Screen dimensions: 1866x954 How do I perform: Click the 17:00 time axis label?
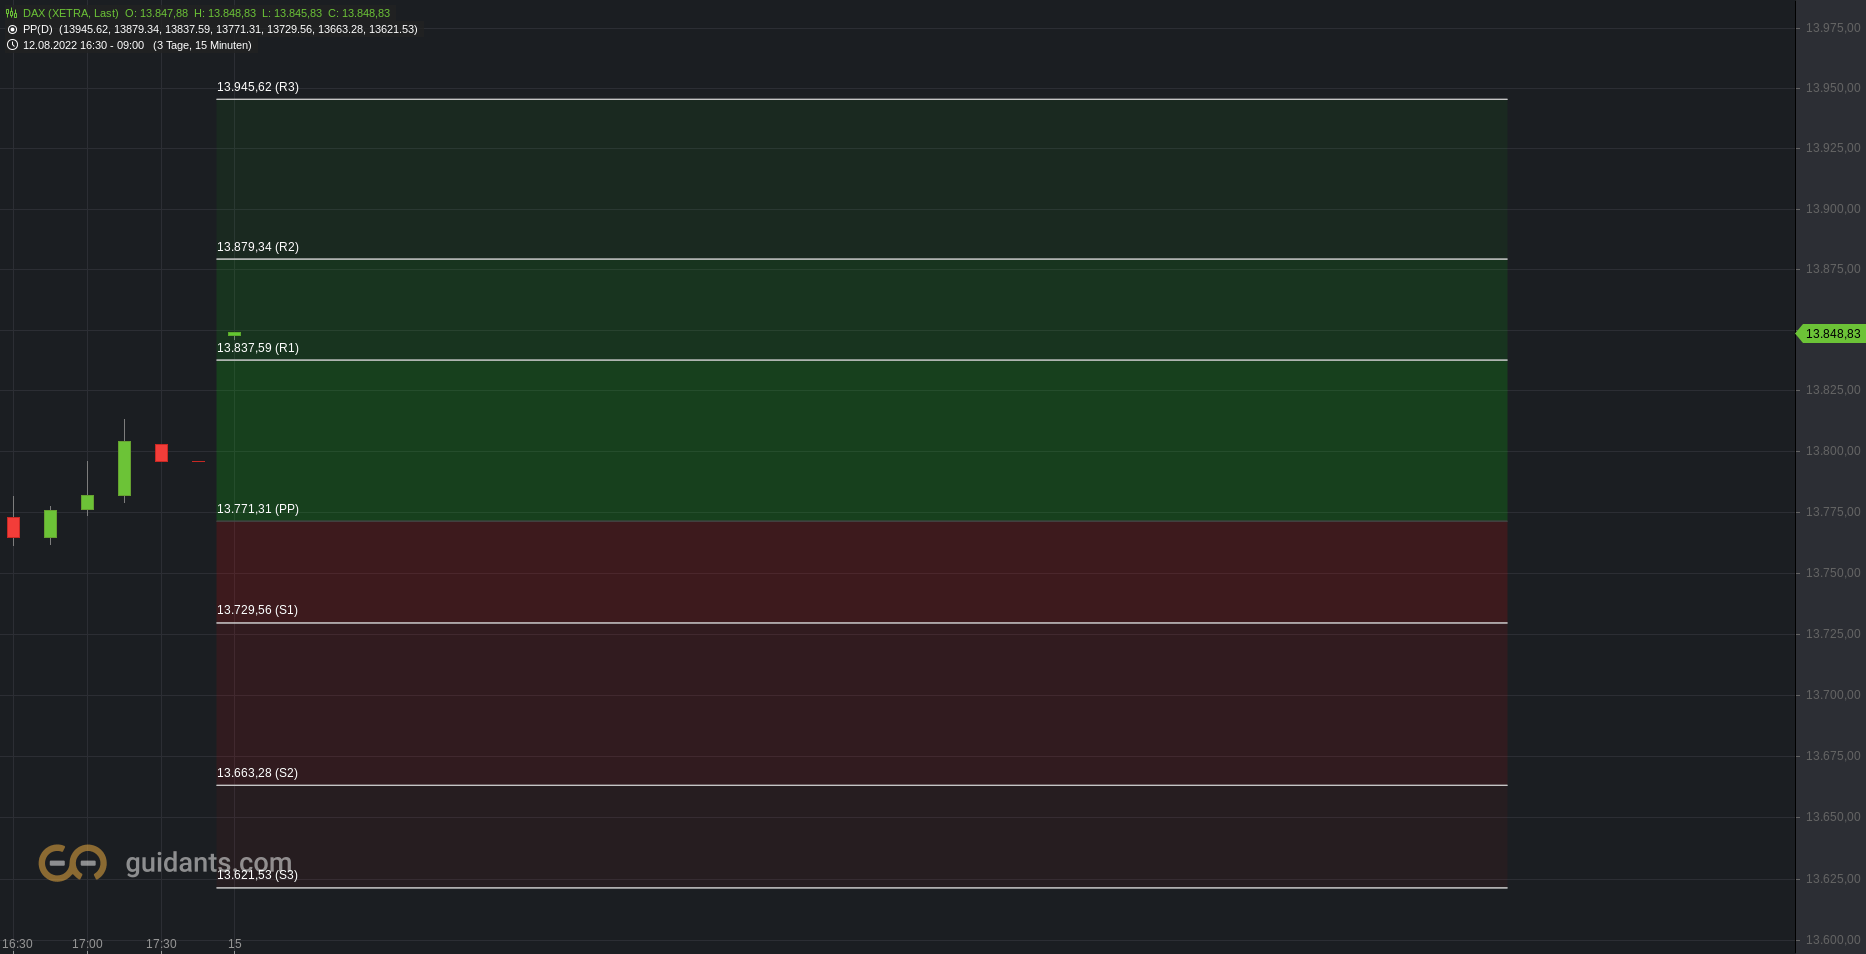point(87,944)
